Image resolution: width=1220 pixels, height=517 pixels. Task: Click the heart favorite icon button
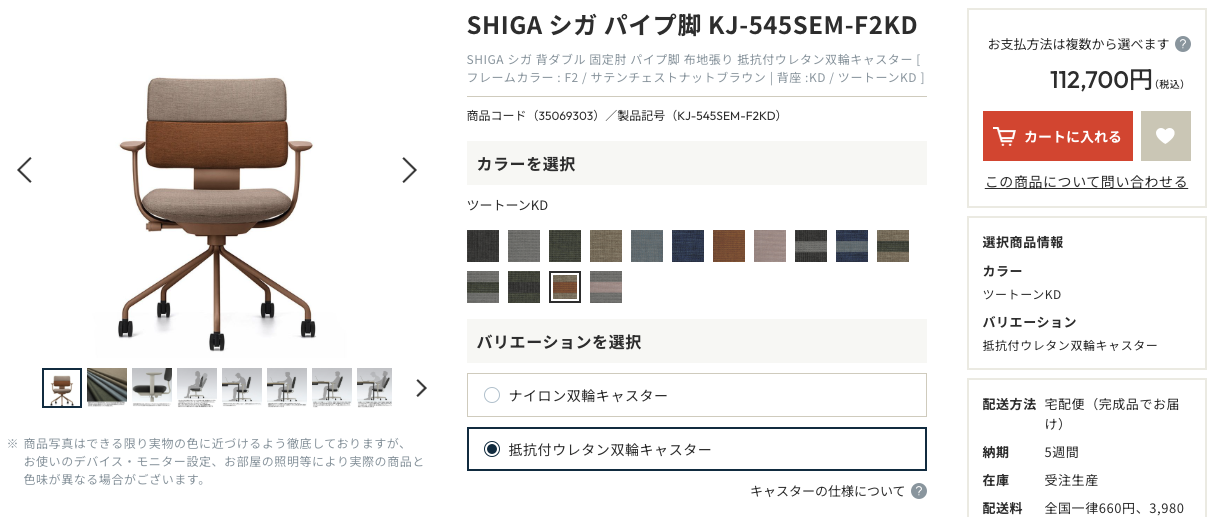pos(1165,136)
